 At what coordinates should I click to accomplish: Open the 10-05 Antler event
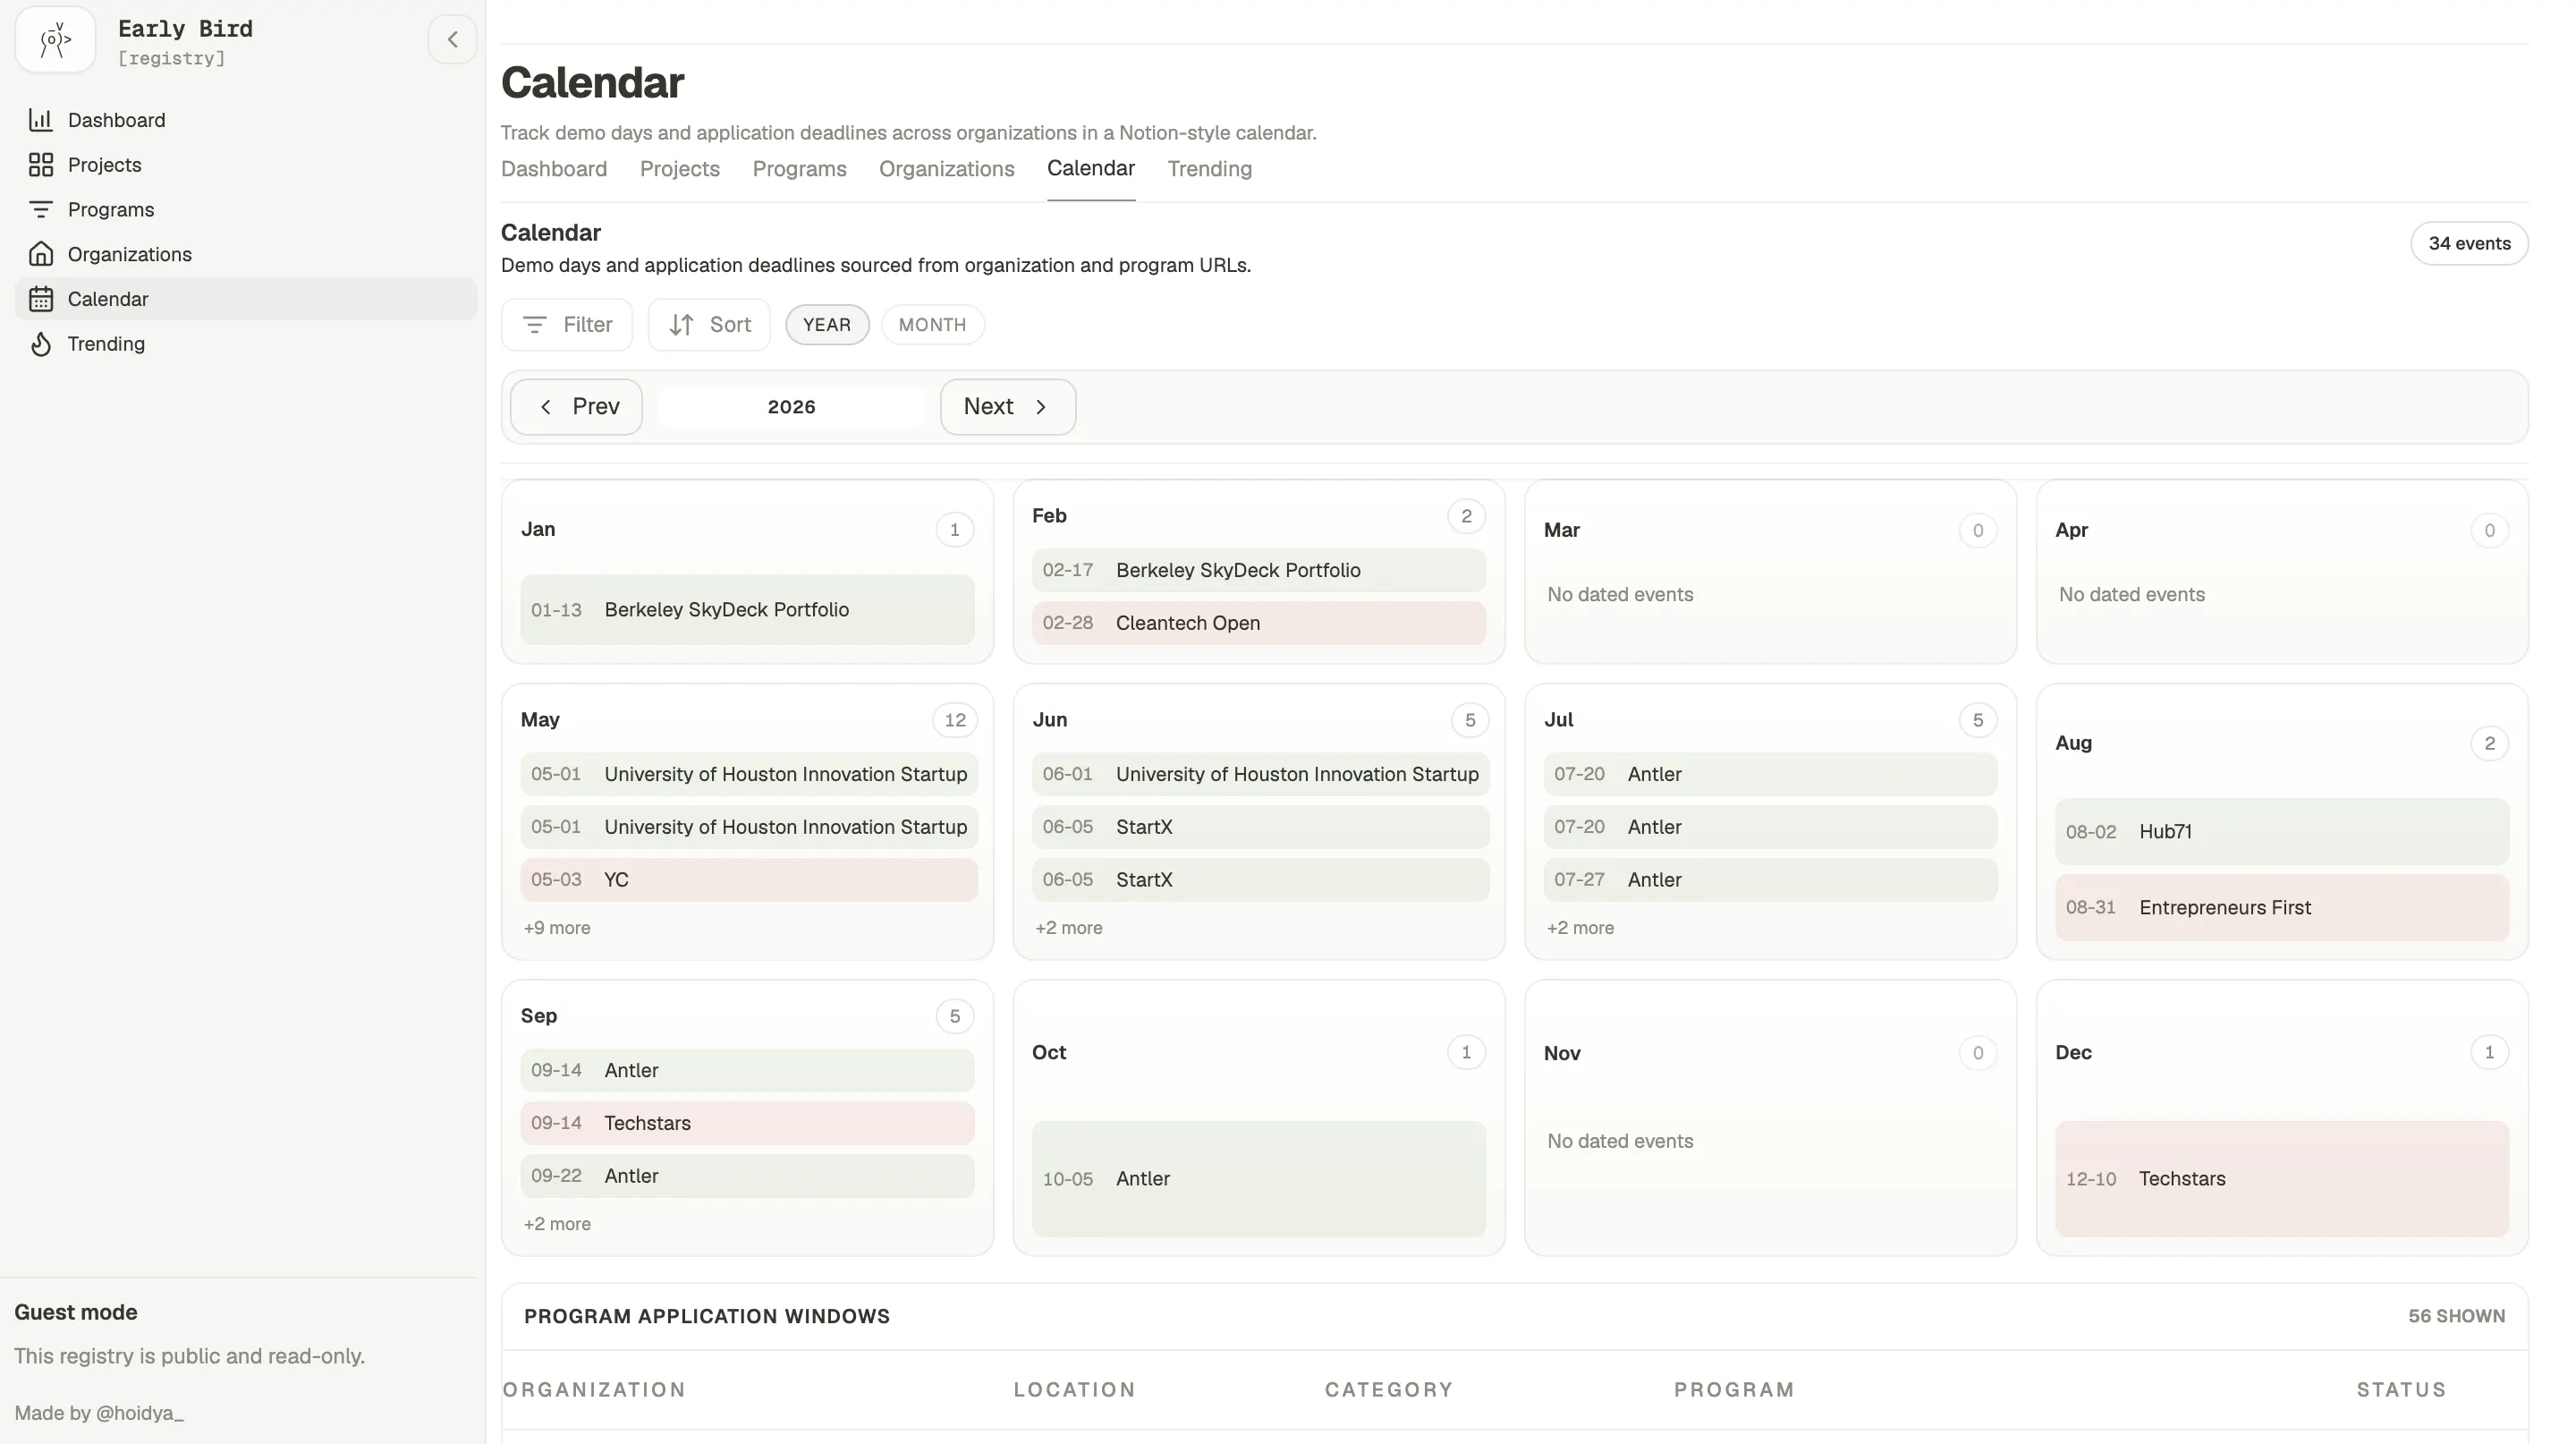click(1259, 1179)
